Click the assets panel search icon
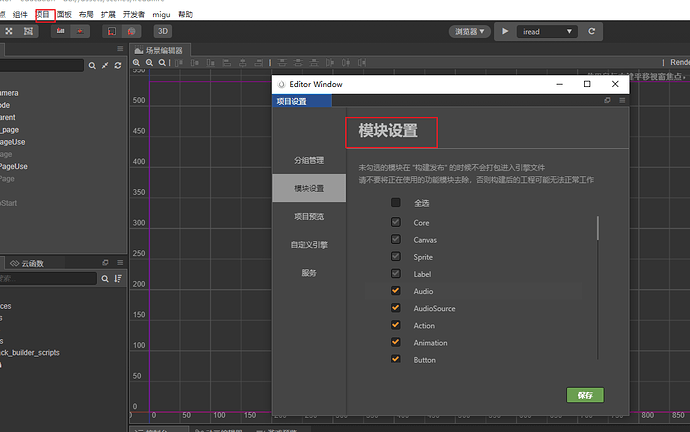 coord(105,278)
